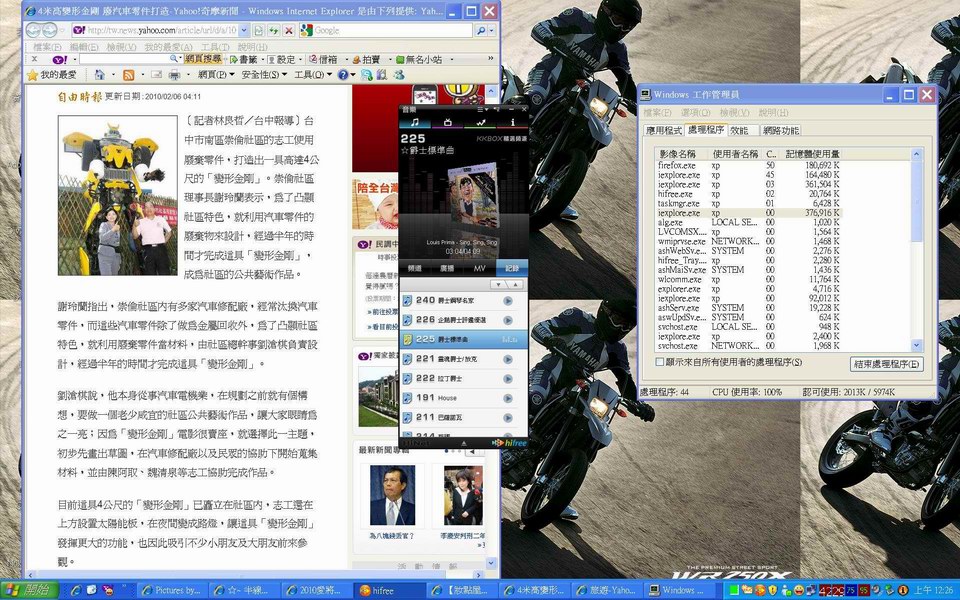The height and width of the screenshot is (600, 960).
Task: Open Yahoo 信箱 mail icon on Yahoo toolbar
Action: tap(318, 61)
